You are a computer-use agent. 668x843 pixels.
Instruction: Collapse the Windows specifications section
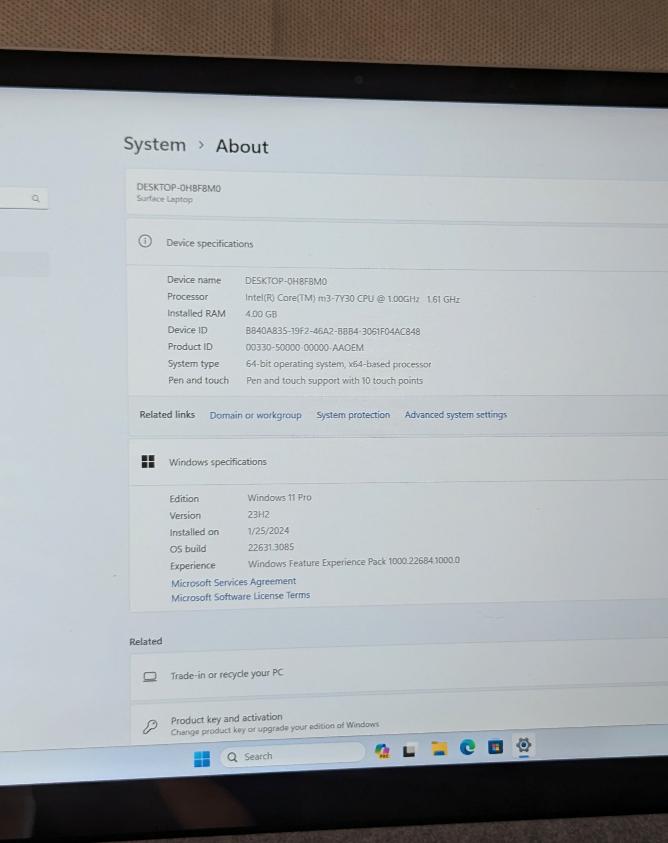point(398,461)
